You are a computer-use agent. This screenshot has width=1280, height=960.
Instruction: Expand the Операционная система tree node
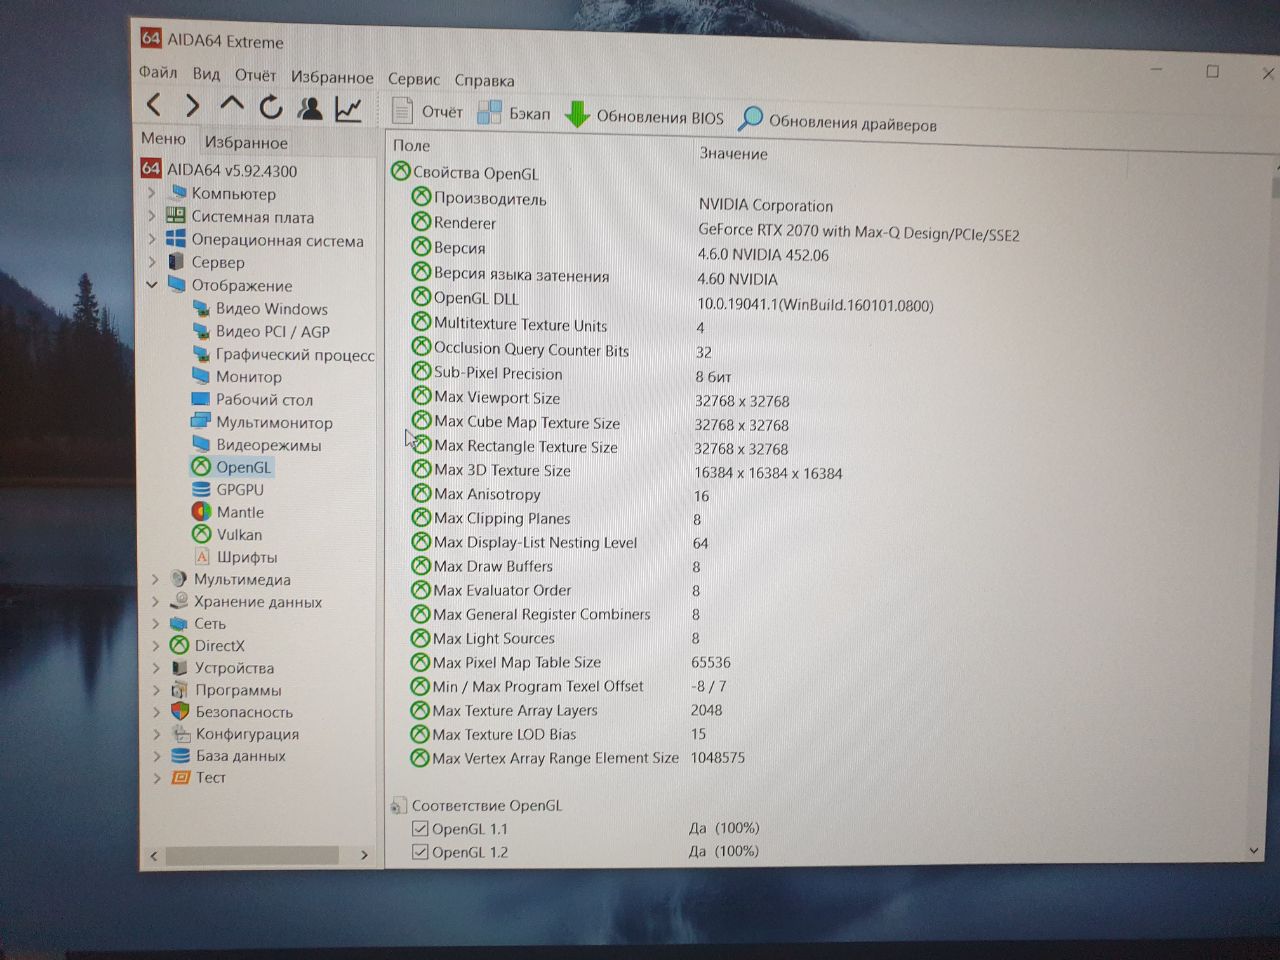coord(152,239)
